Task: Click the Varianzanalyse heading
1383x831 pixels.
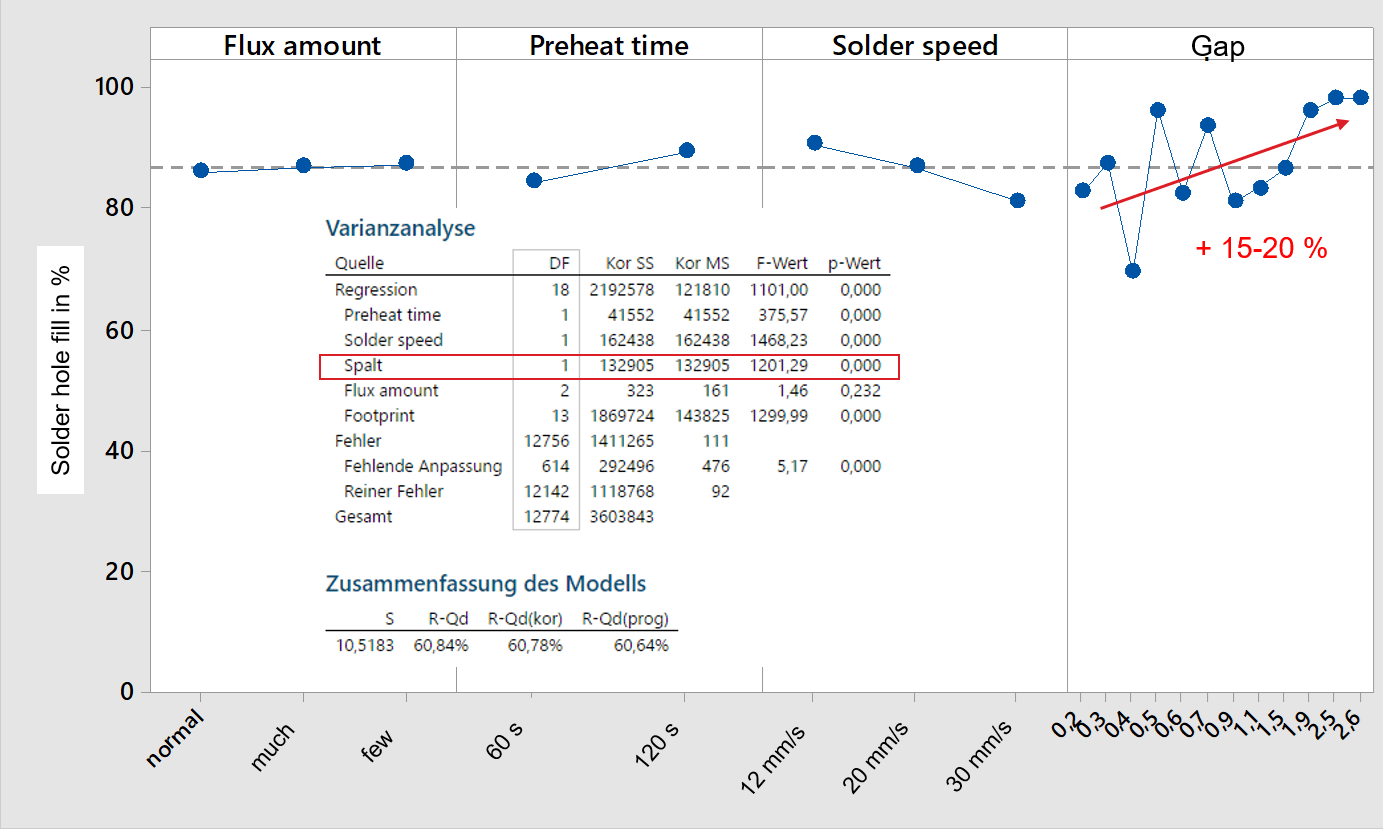Action: click(399, 228)
